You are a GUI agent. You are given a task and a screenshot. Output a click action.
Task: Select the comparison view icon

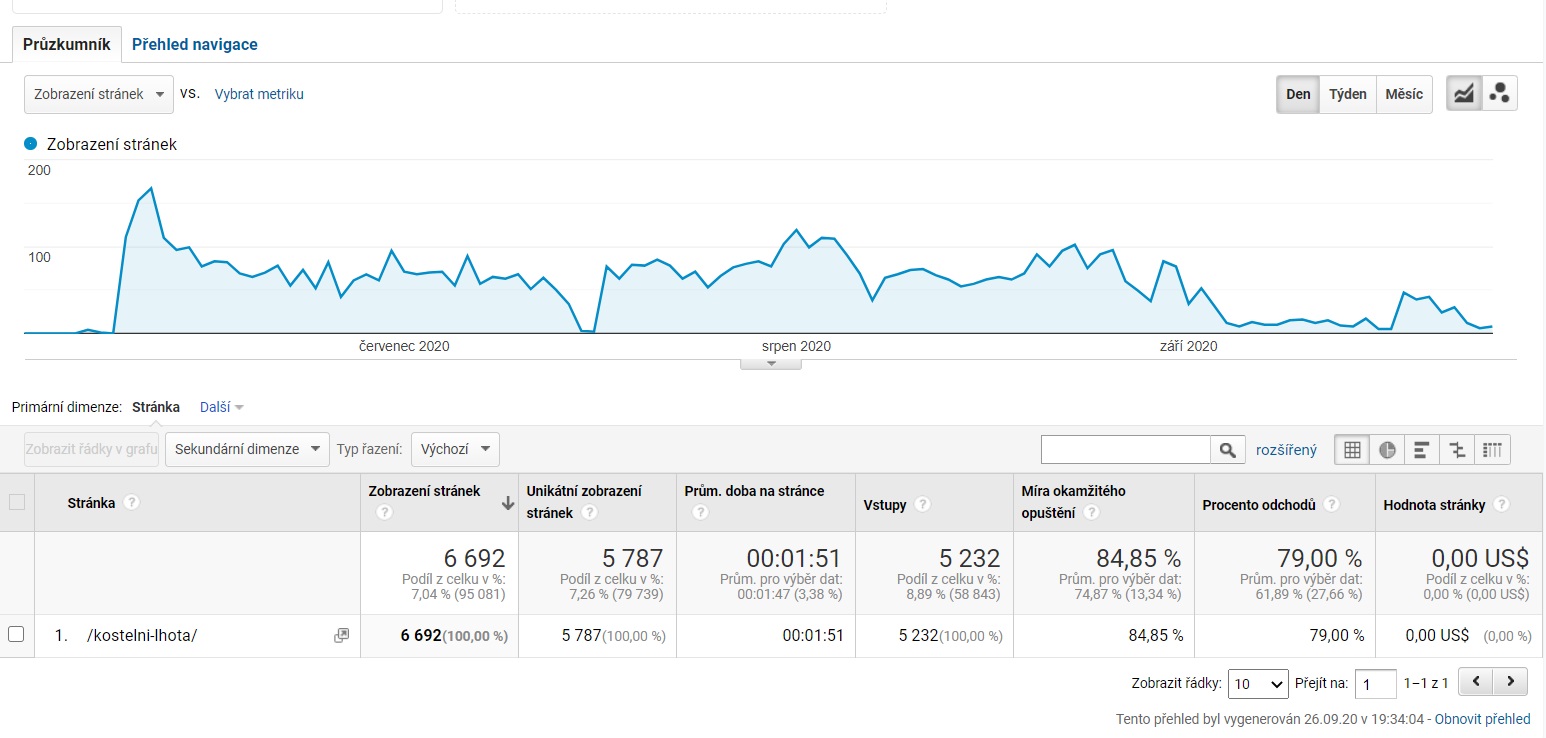click(x=1457, y=450)
